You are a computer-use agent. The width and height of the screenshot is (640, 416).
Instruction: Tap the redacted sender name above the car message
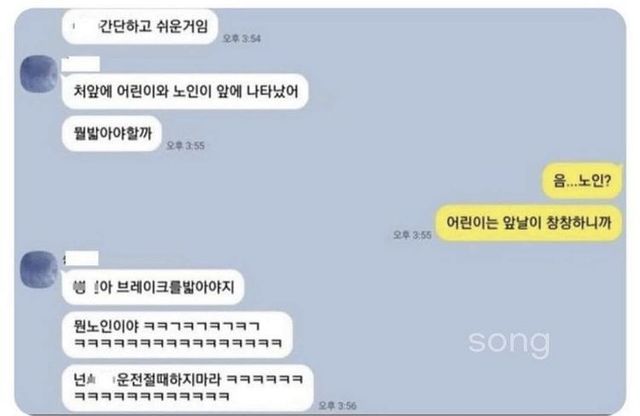pyautogui.click(x=81, y=64)
